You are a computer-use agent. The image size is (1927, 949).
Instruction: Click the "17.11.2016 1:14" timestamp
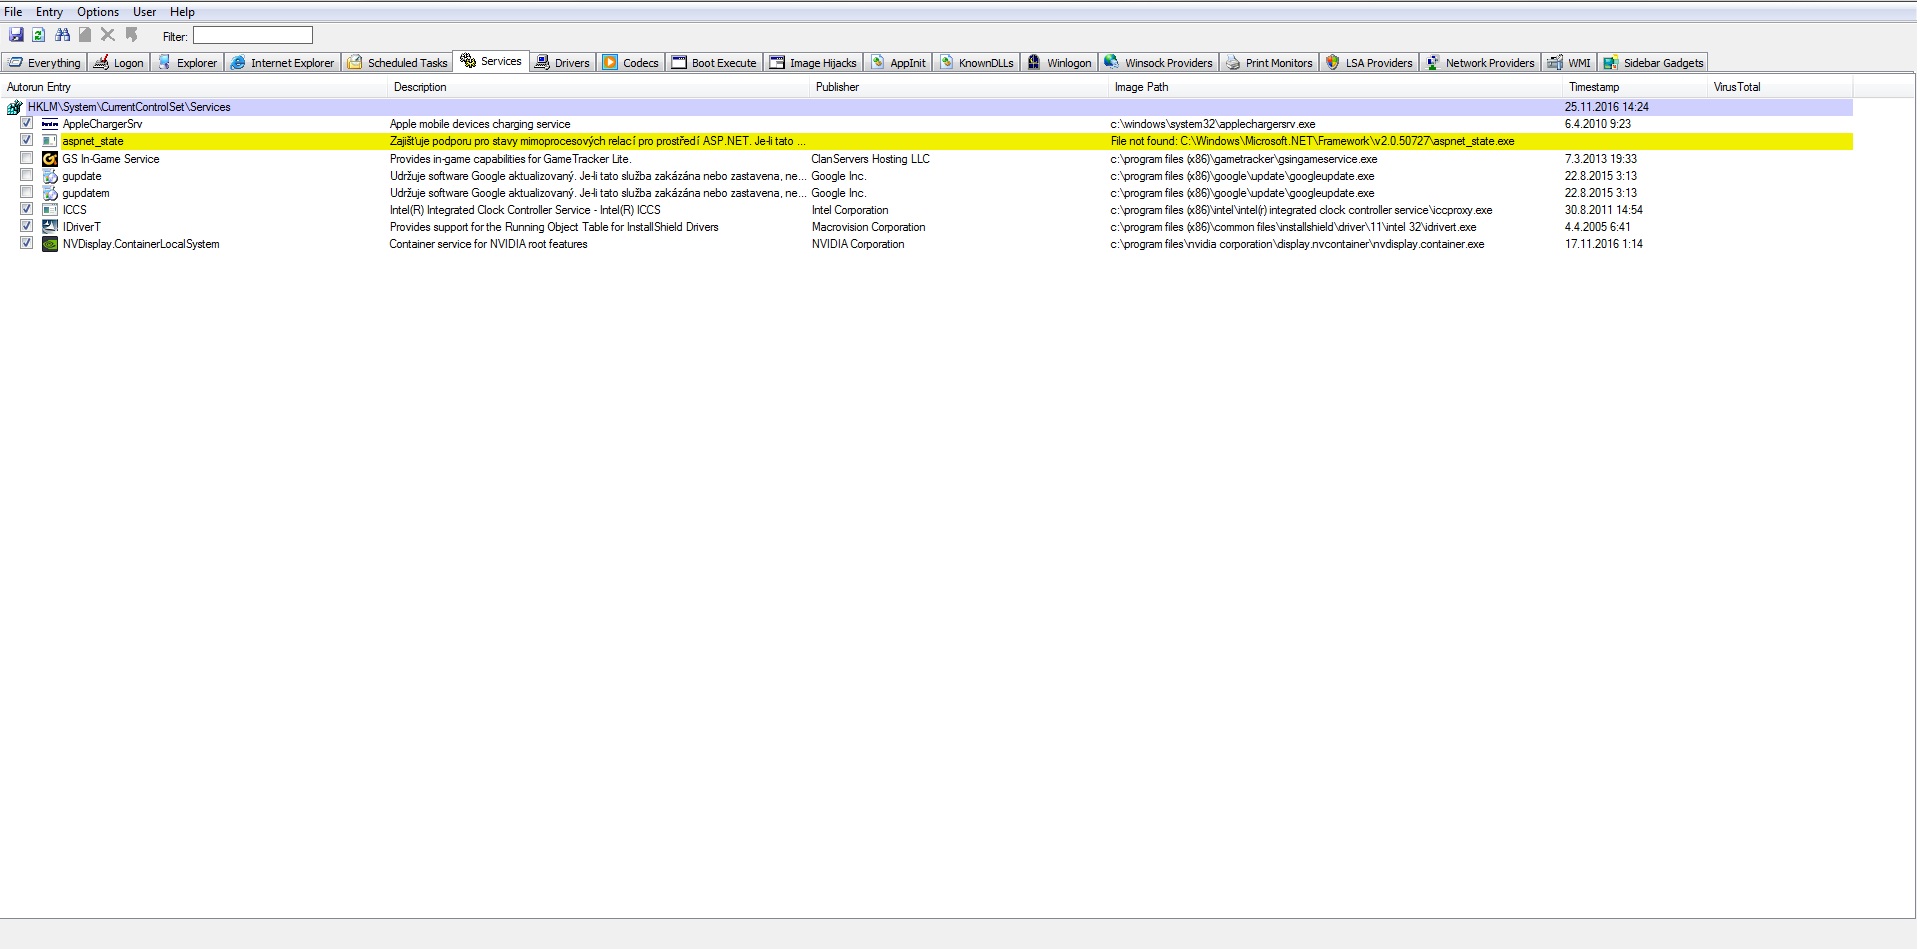coord(1604,244)
